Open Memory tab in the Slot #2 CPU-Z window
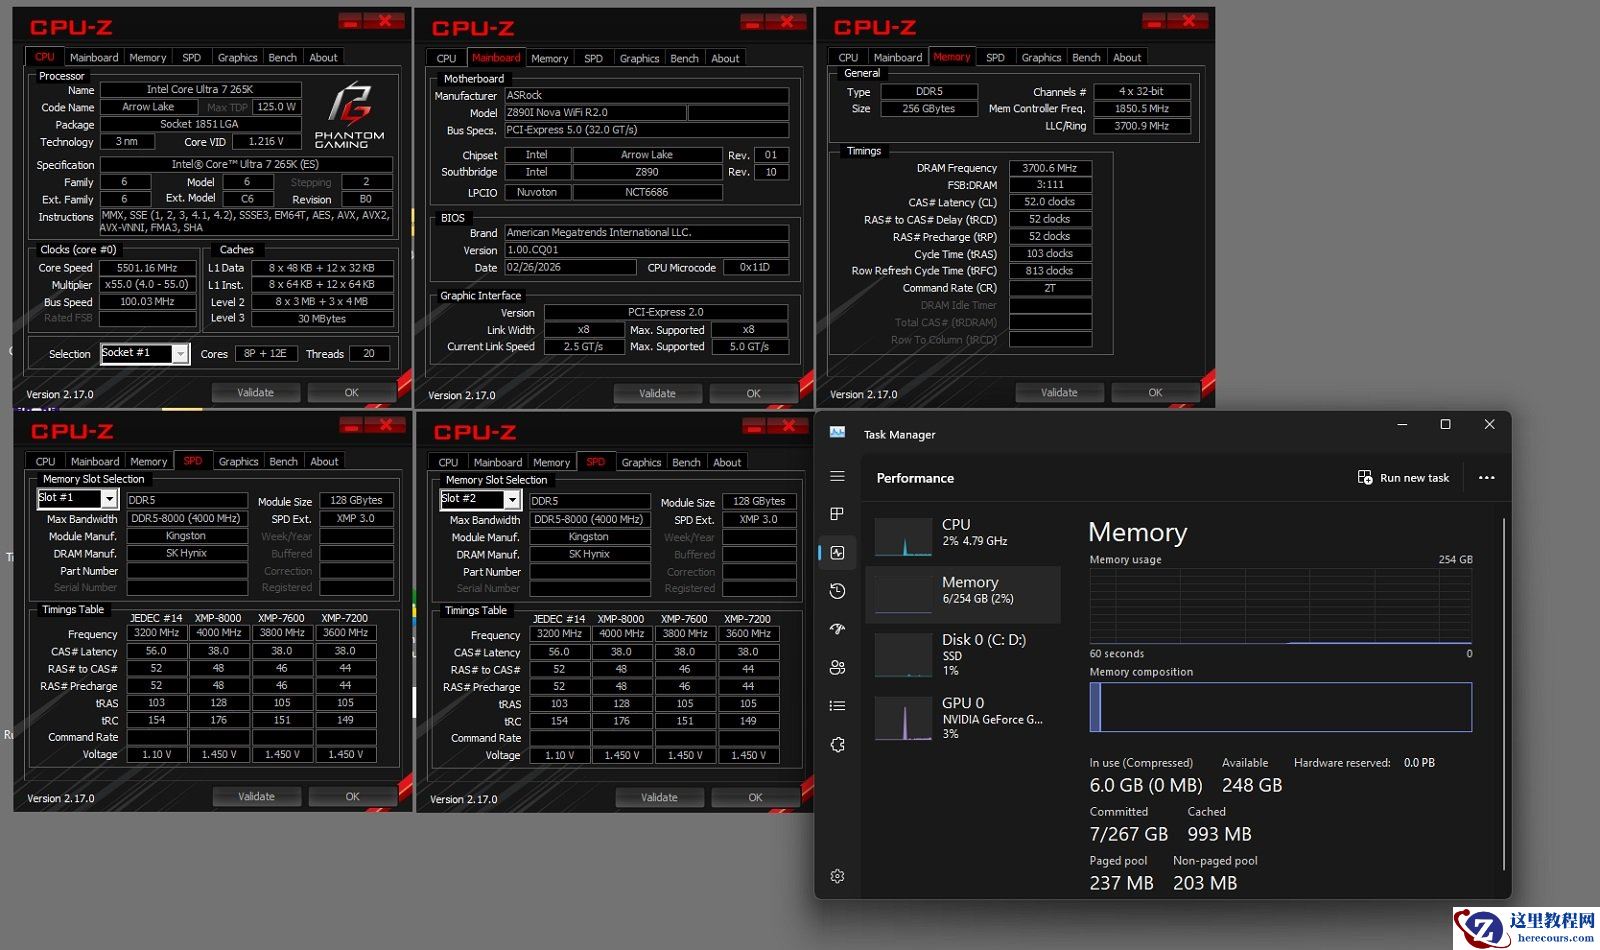The image size is (1600, 950). click(551, 462)
